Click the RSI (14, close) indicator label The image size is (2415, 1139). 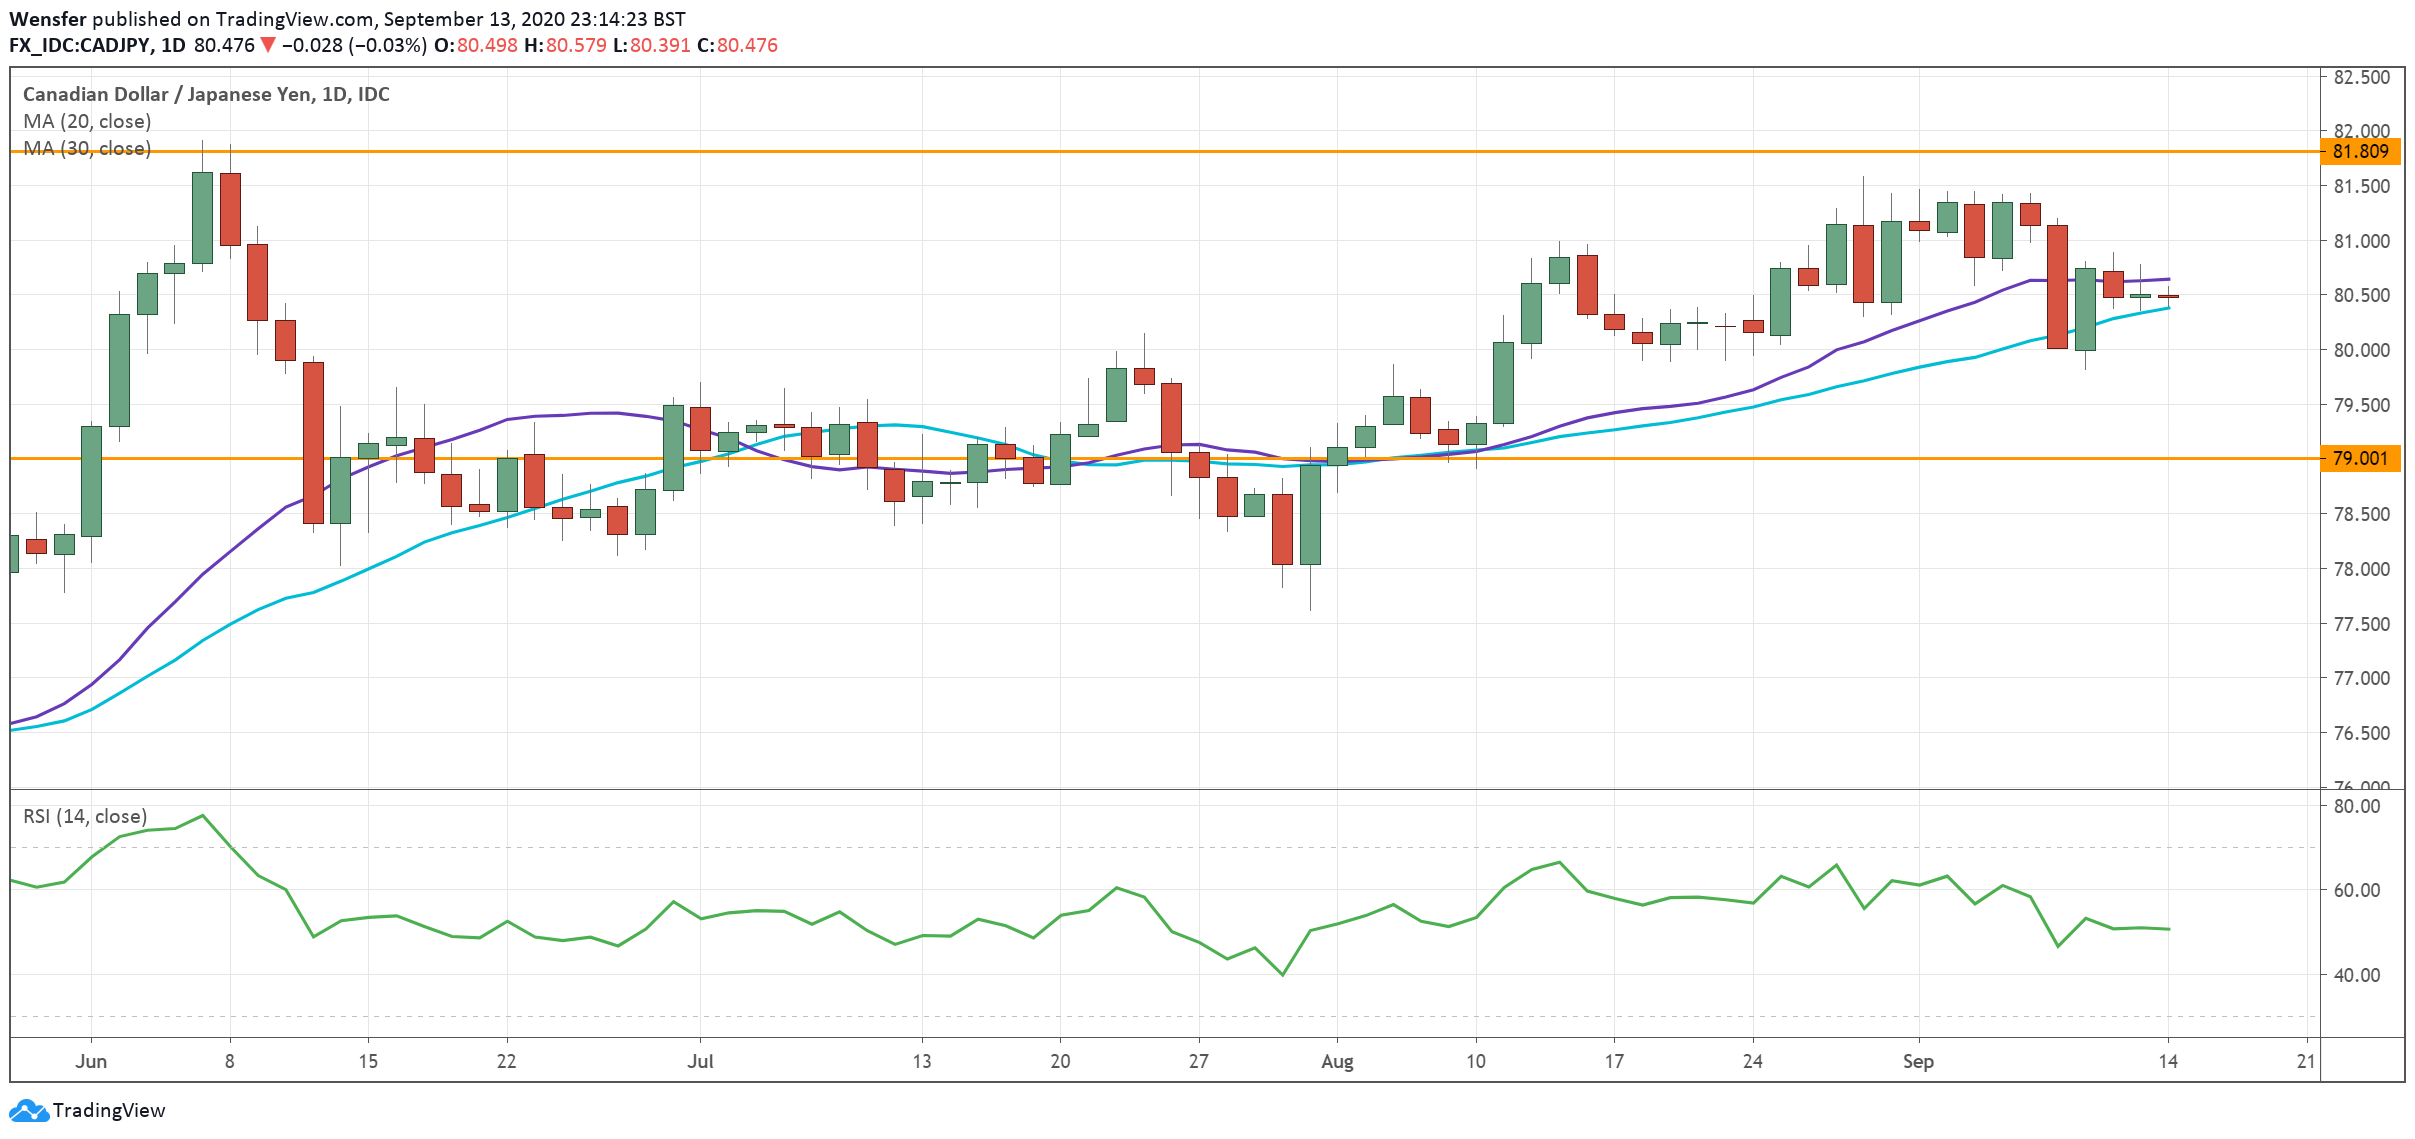[x=85, y=816]
